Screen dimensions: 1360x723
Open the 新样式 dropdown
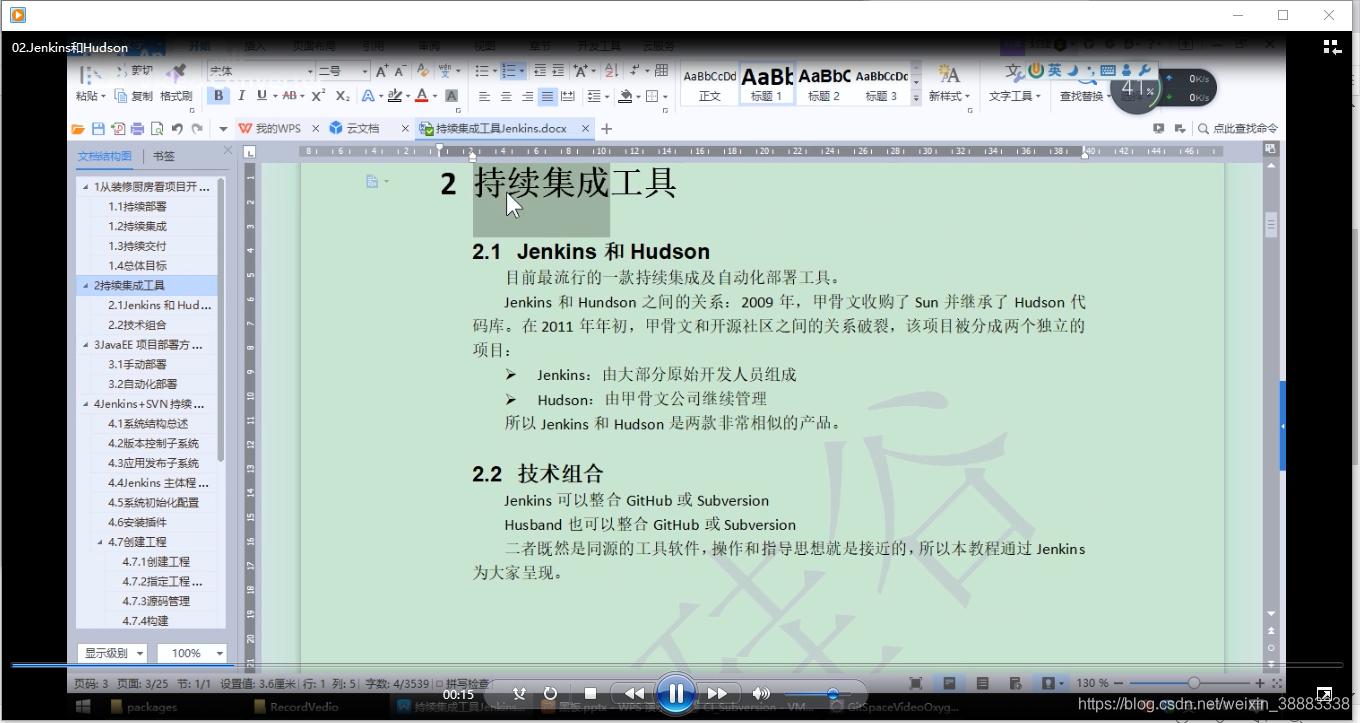(x=948, y=96)
